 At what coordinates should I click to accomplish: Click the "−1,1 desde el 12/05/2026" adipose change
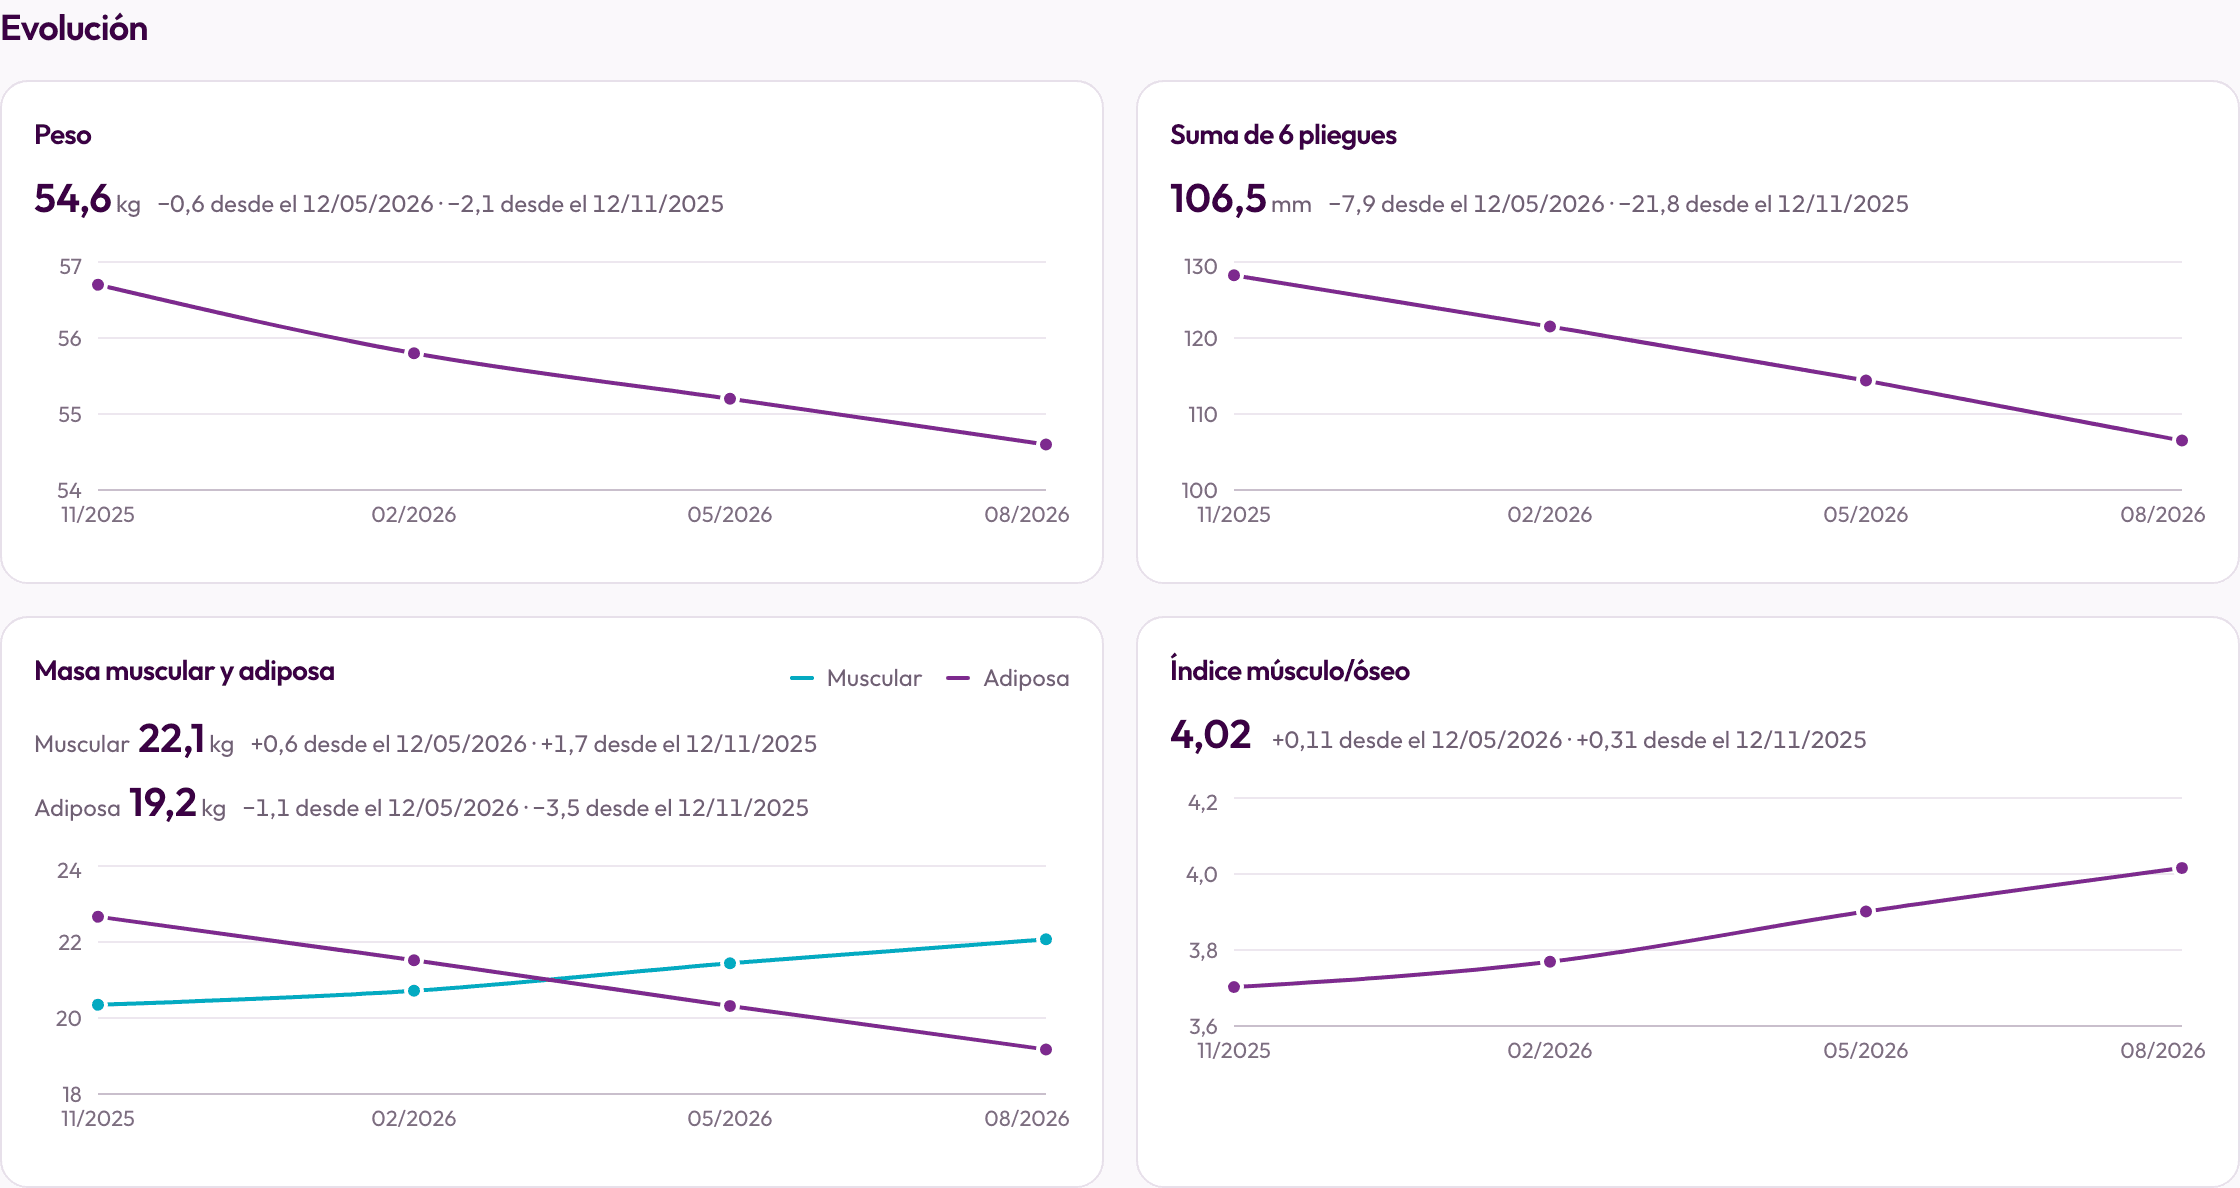(381, 808)
